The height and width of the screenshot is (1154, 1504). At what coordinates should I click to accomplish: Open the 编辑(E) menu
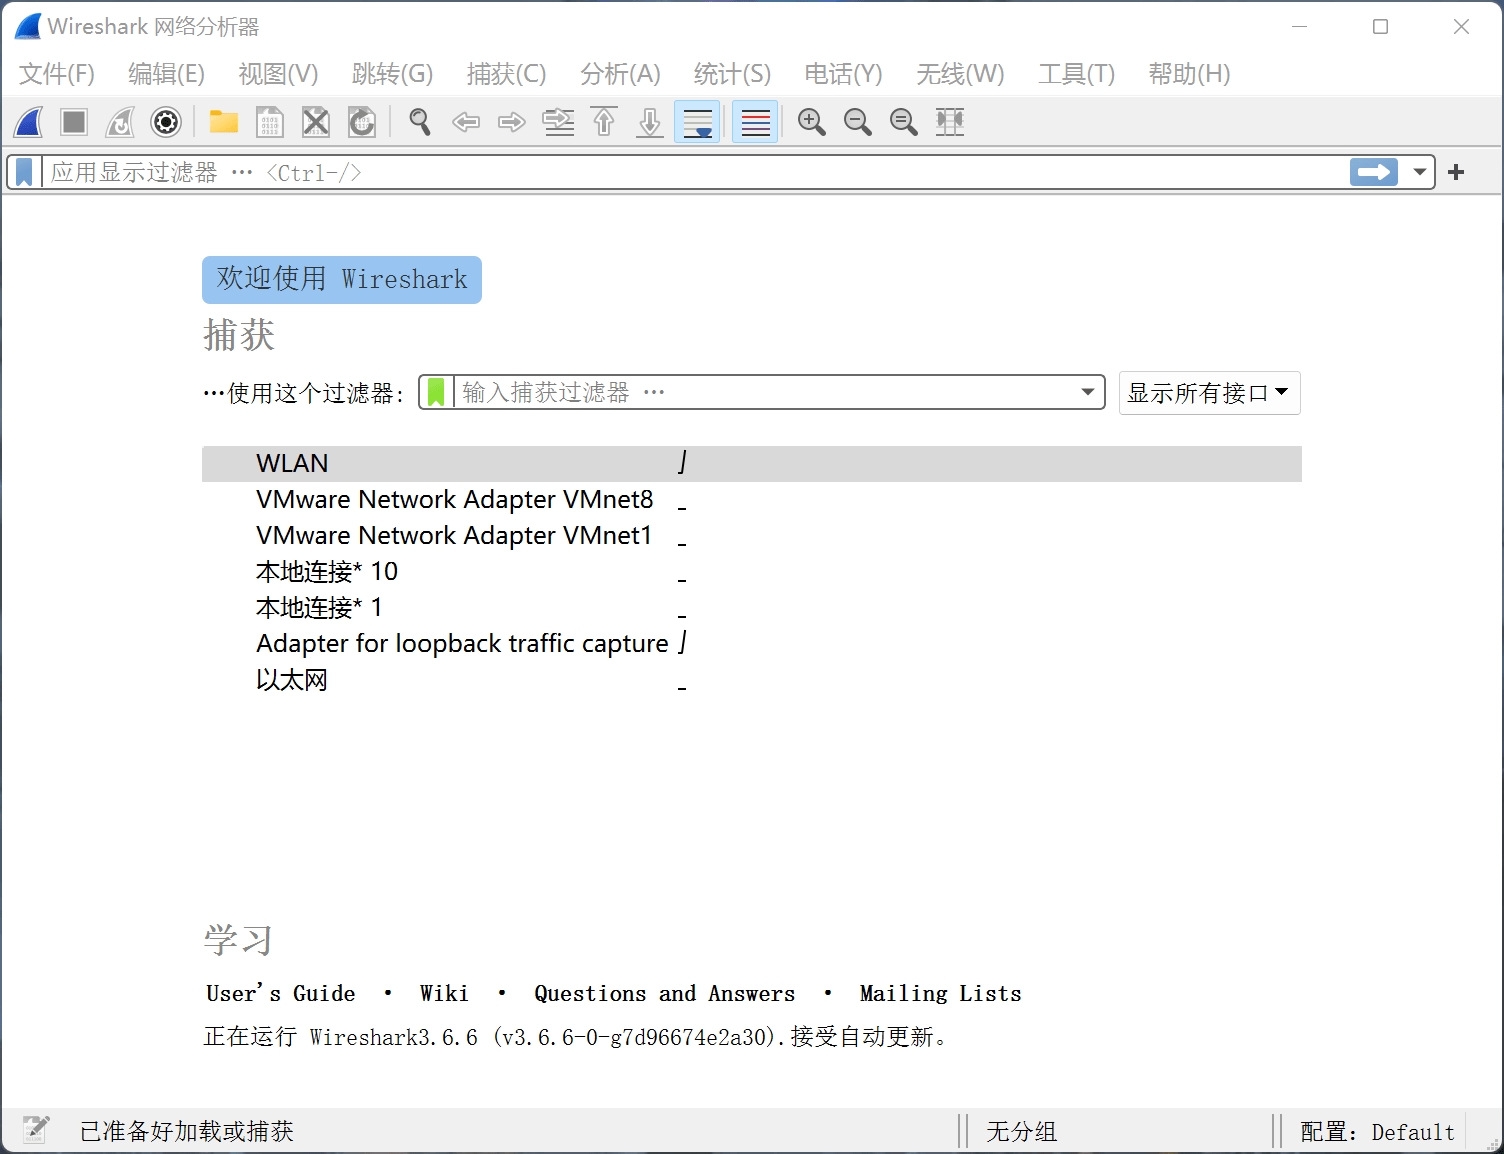166,74
